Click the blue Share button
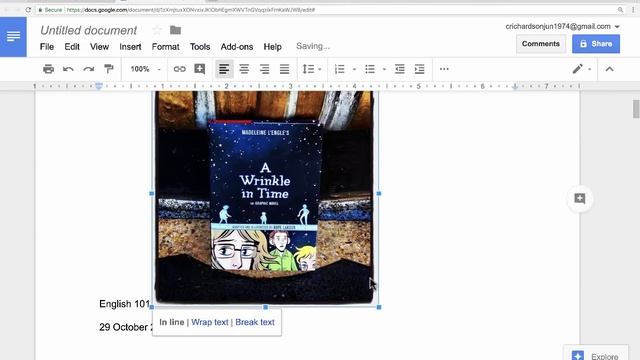Viewport: 640px width, 360px height. [596, 44]
